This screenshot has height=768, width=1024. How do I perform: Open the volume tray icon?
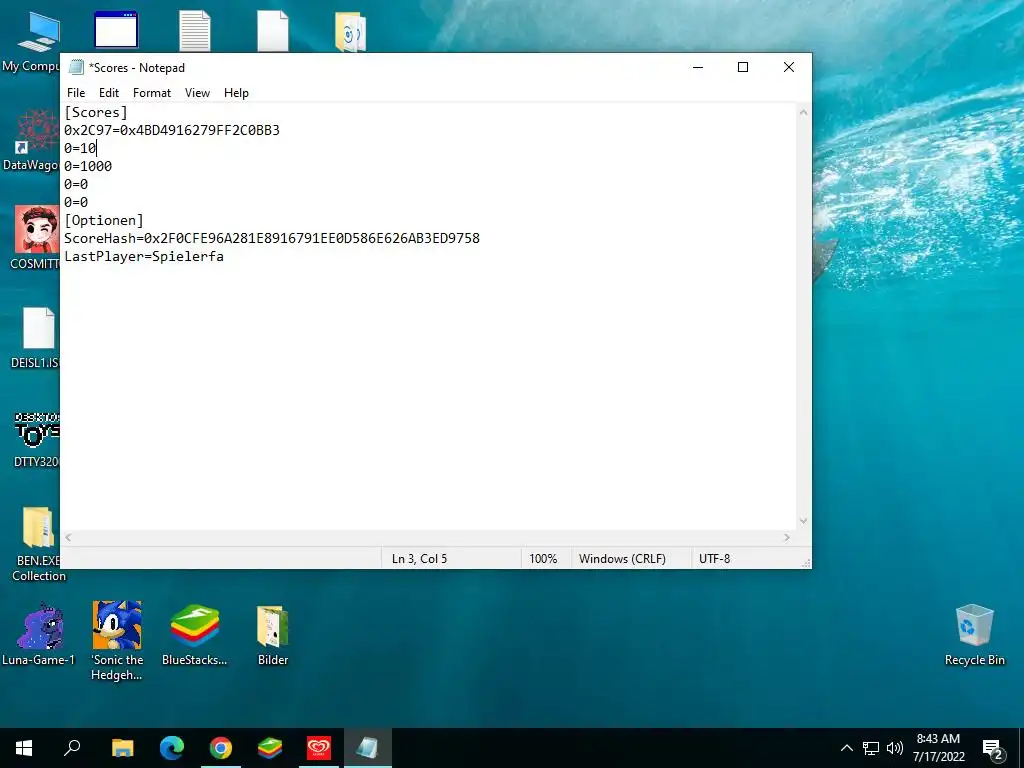pyautogui.click(x=895, y=748)
